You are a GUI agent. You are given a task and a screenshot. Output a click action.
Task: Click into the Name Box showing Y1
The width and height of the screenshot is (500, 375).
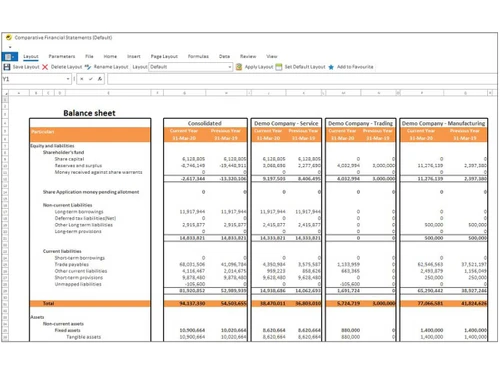coord(33,79)
